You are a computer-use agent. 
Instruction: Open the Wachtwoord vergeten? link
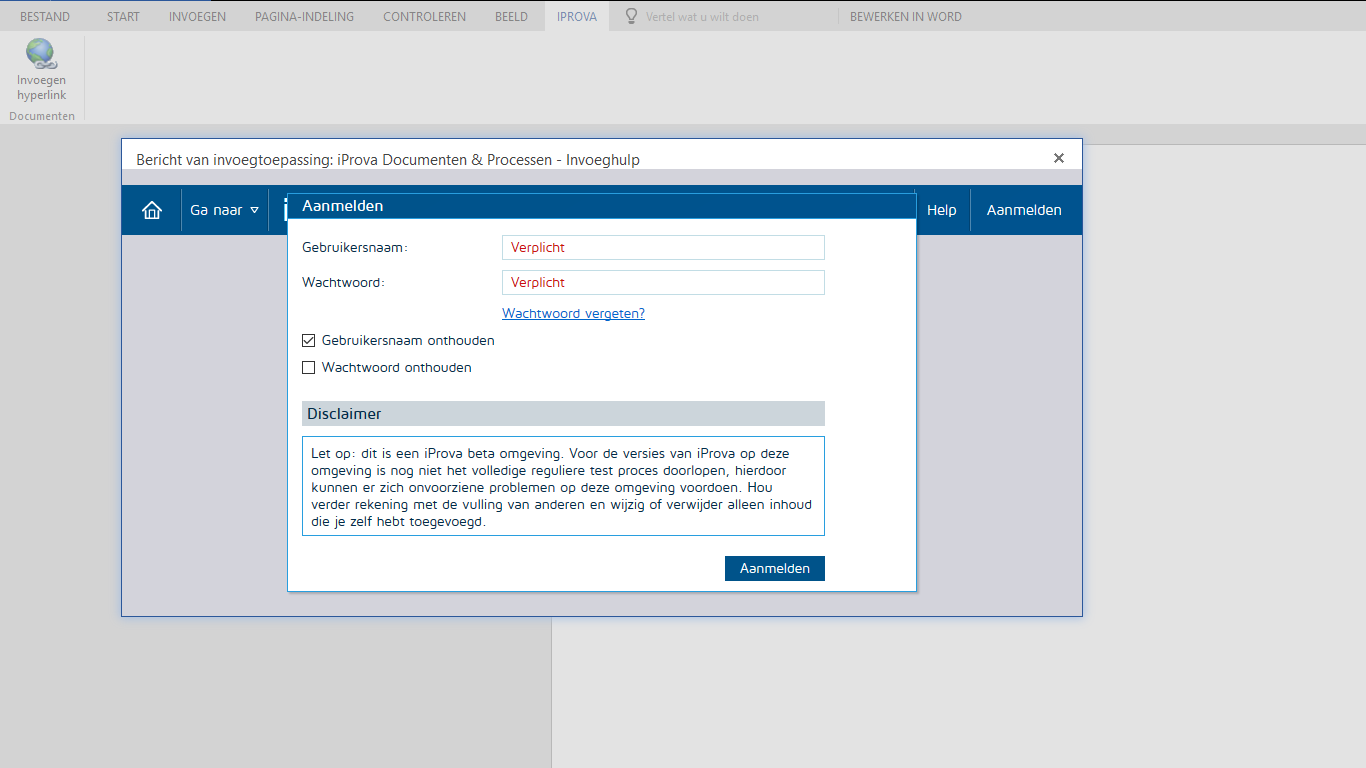pos(573,313)
